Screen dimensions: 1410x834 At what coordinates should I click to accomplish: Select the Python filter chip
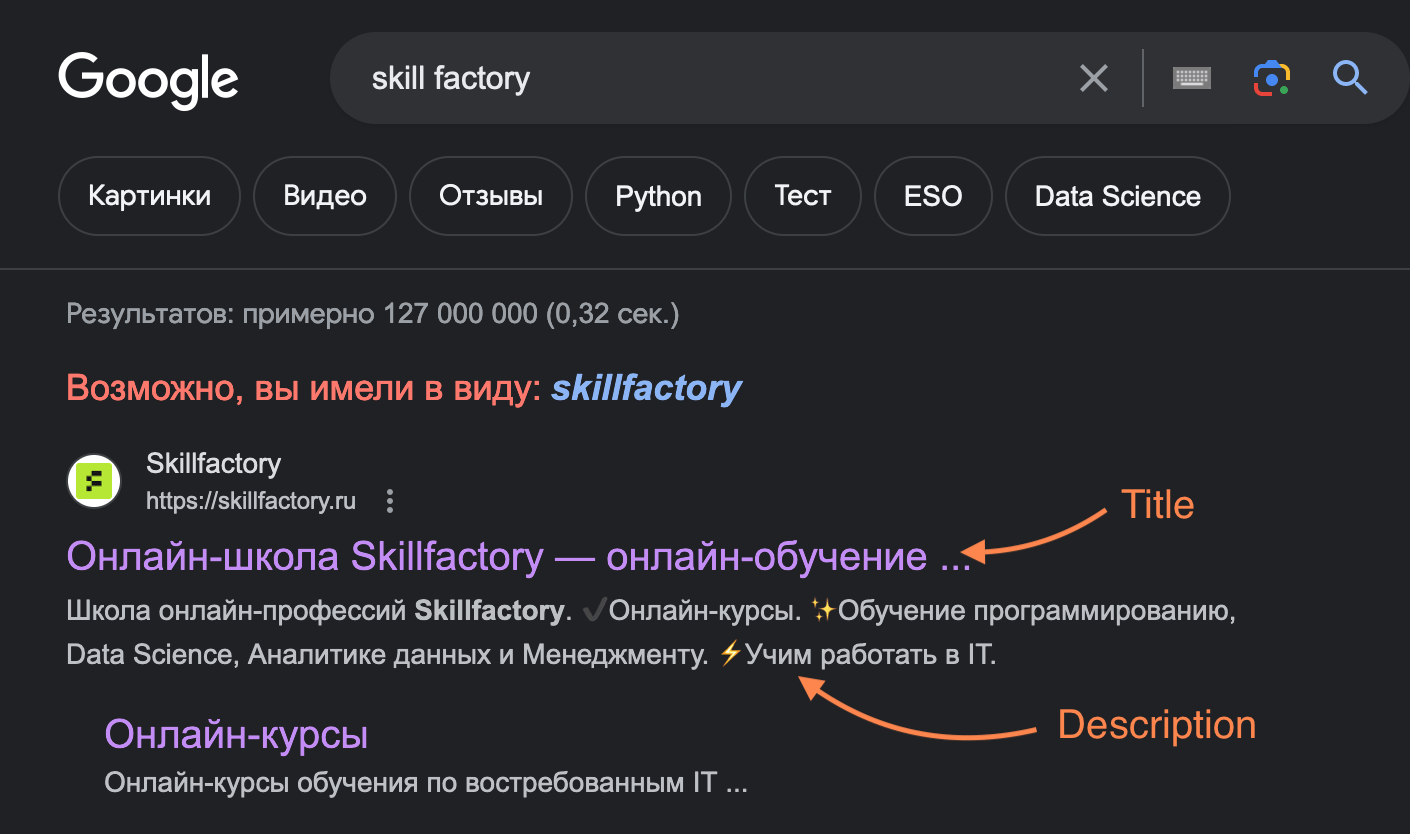pos(658,195)
